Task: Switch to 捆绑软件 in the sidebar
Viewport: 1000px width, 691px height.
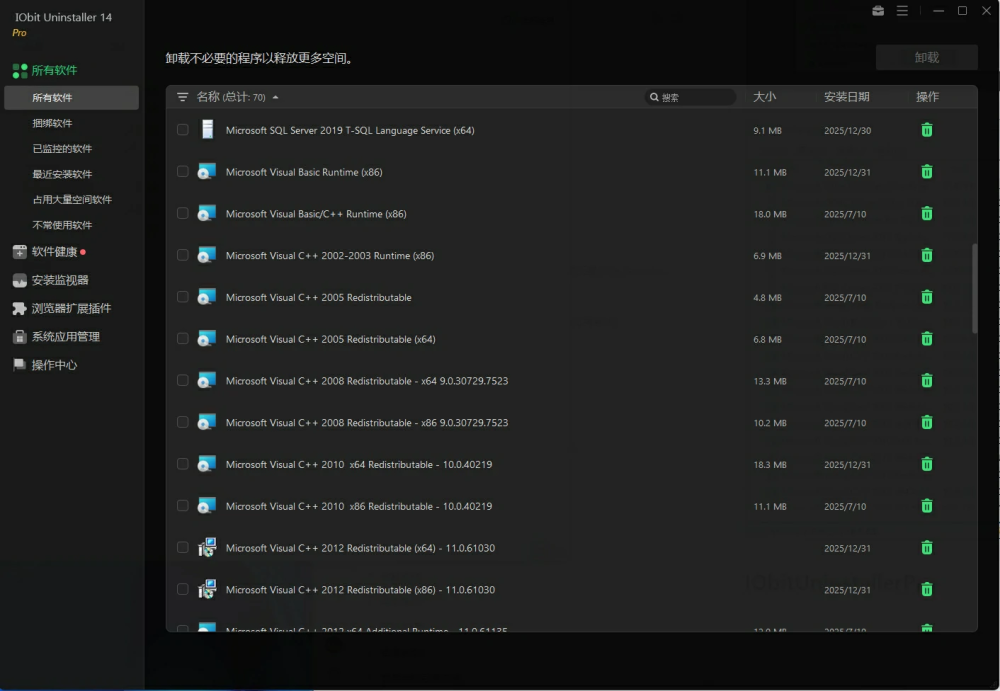Action: (x=52, y=123)
